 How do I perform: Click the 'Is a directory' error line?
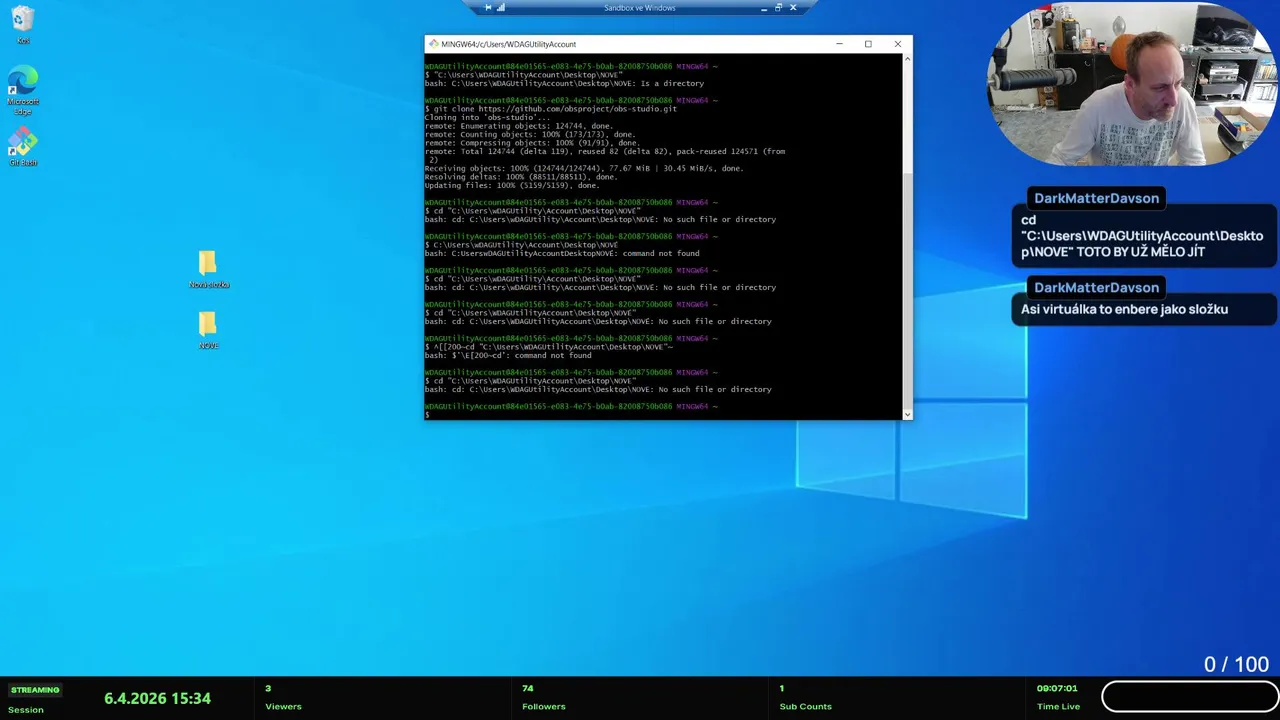pos(564,83)
